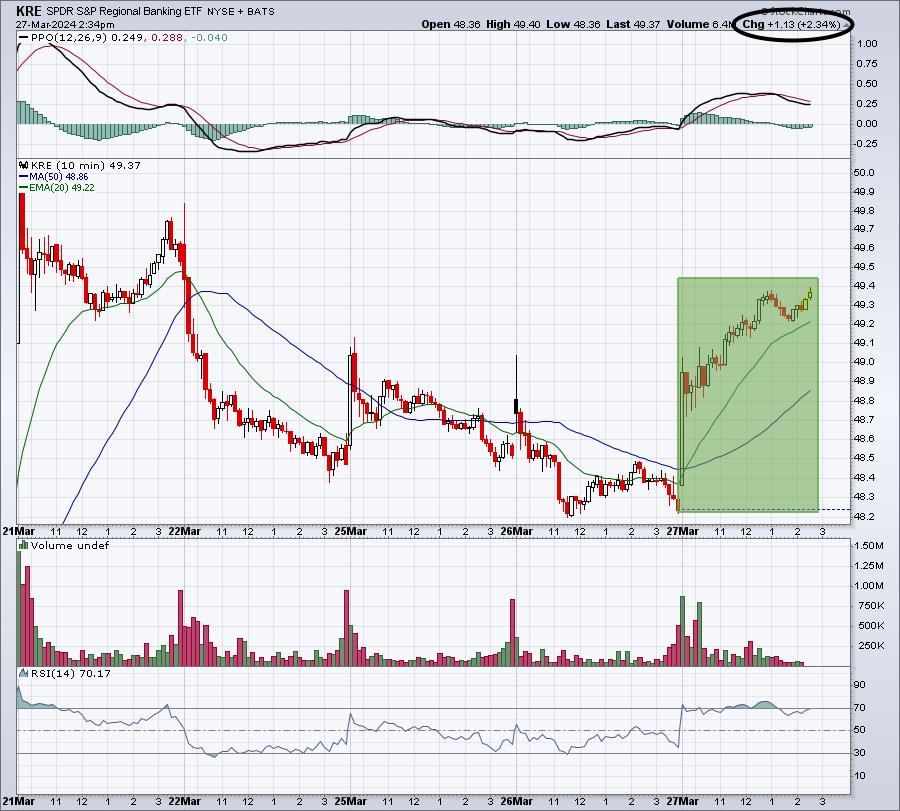This screenshot has width=900, height=811.
Task: Click the line icon beside RSI(14) 70.17
Action: click(24, 673)
